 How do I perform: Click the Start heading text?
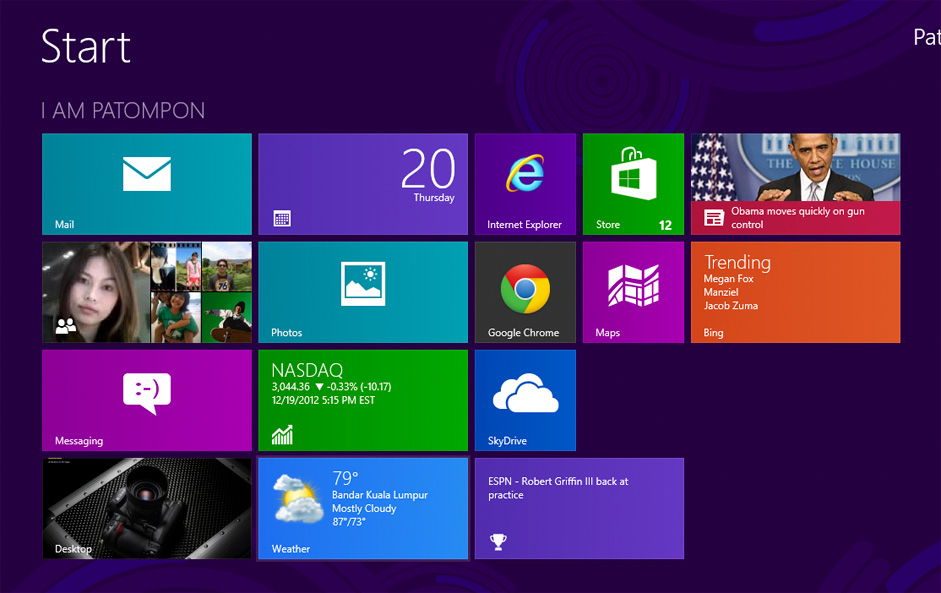click(x=86, y=47)
